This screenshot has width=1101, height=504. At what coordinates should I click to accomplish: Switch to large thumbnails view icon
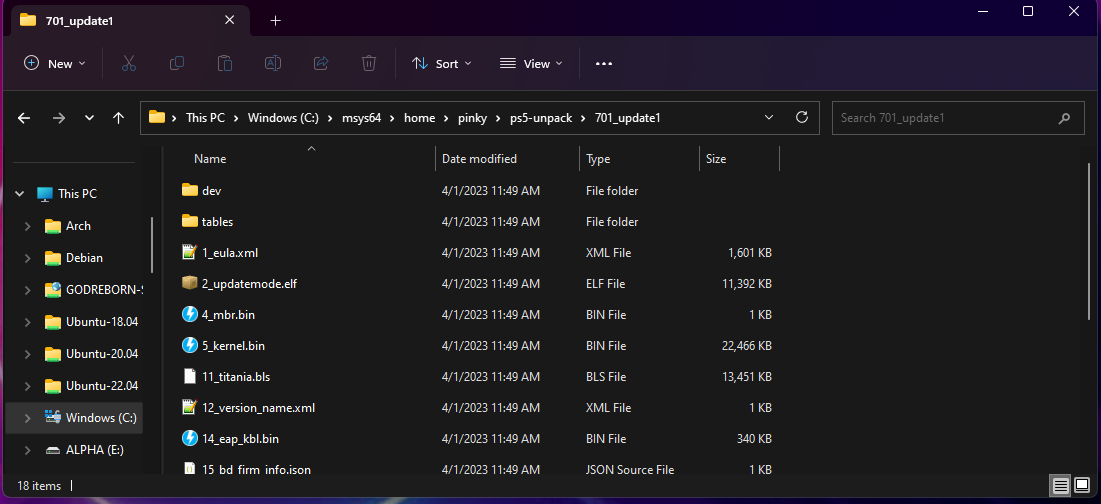1081,485
